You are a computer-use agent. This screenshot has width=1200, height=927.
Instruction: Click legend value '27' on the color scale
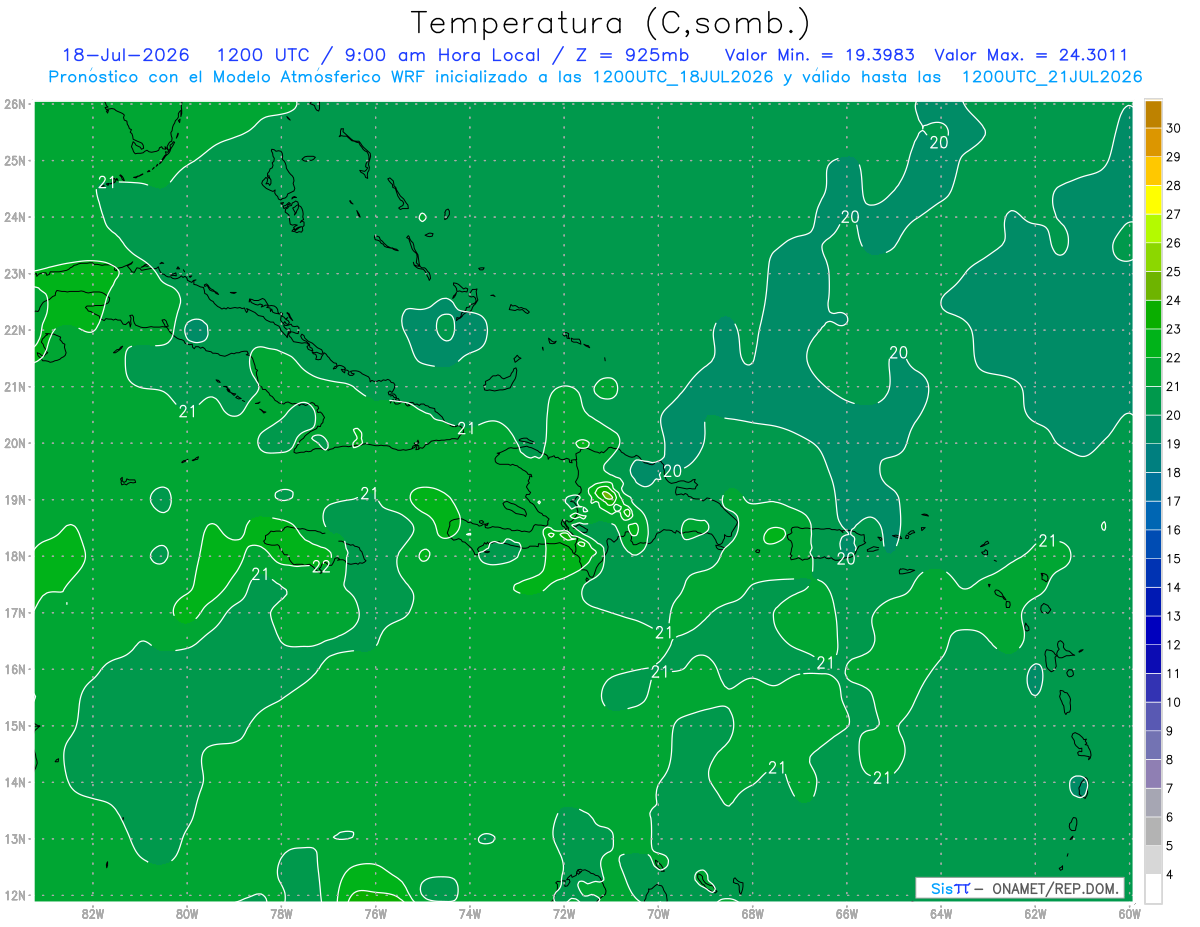[1173, 215]
